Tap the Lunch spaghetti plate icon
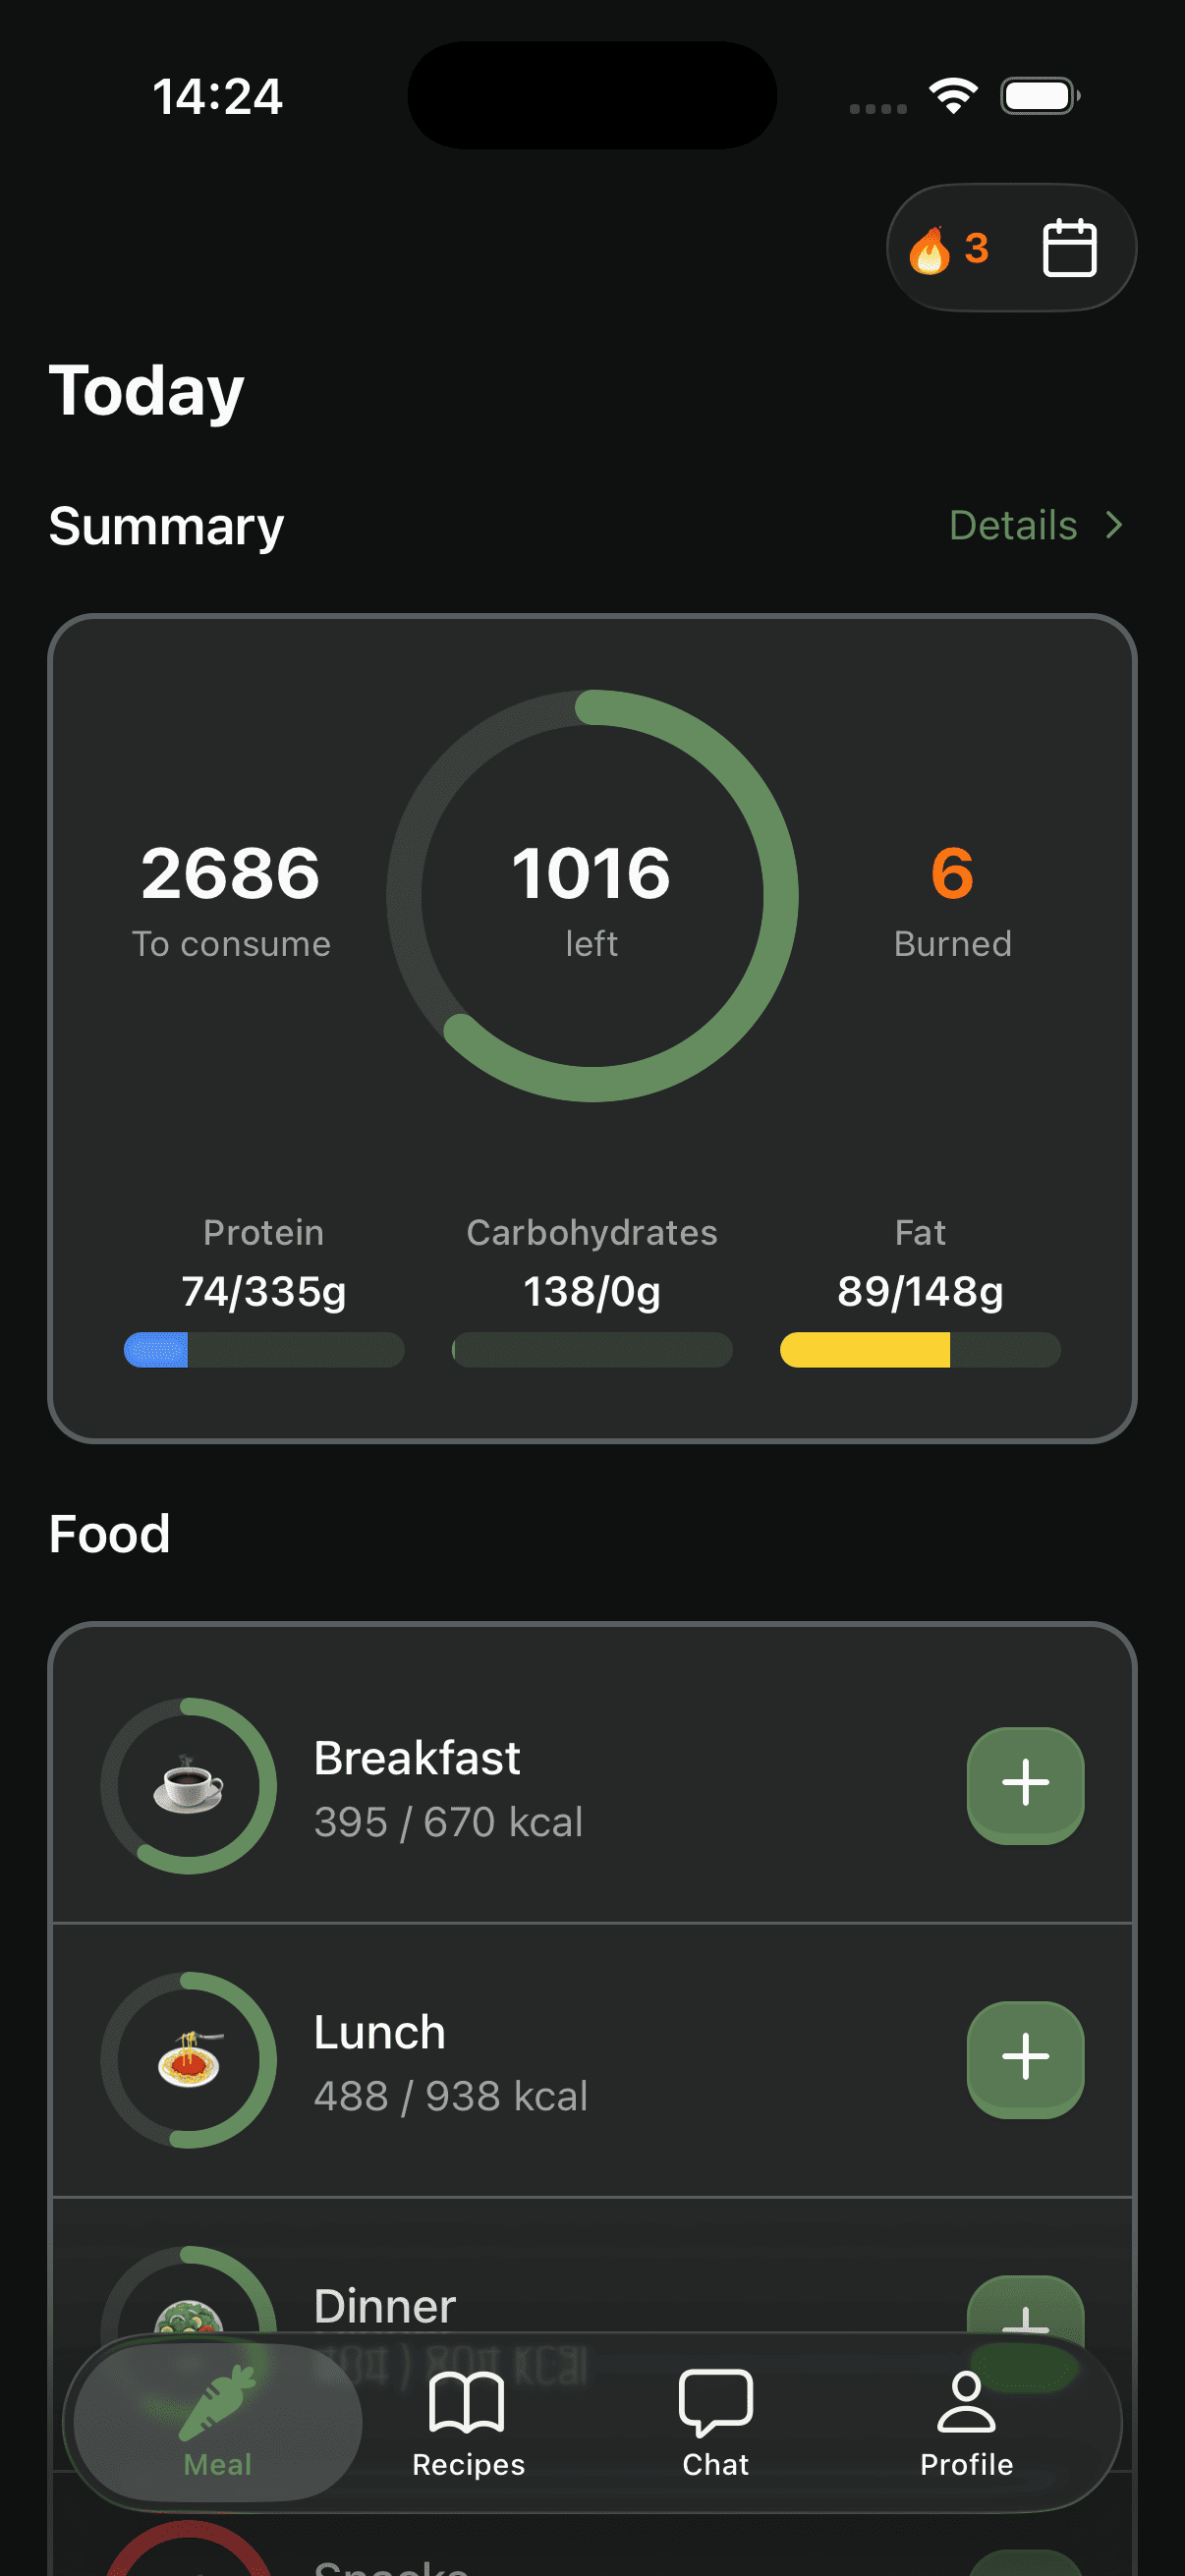 click(188, 2060)
